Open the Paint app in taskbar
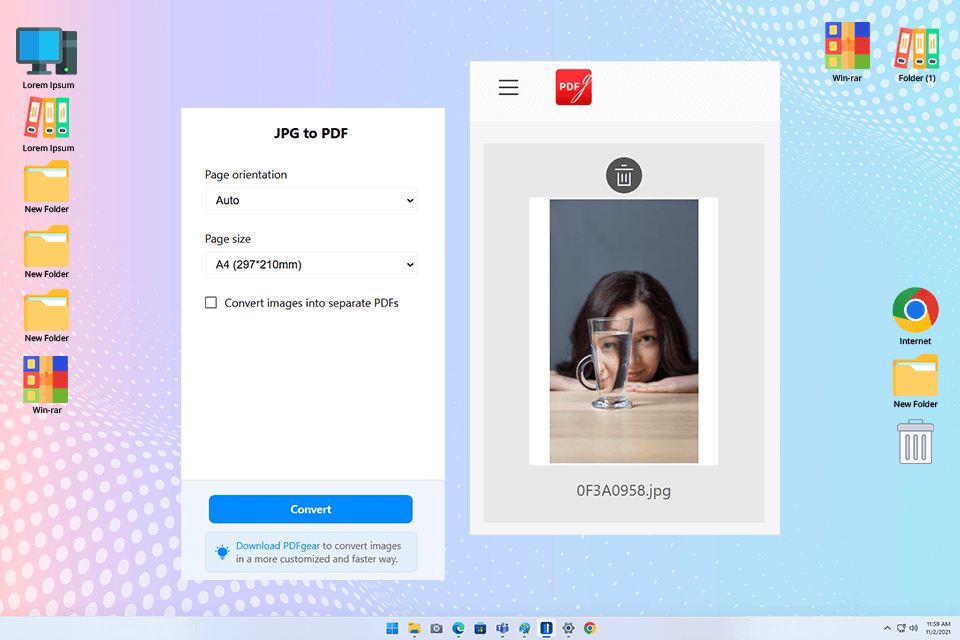This screenshot has height=640, width=960. tap(524, 628)
